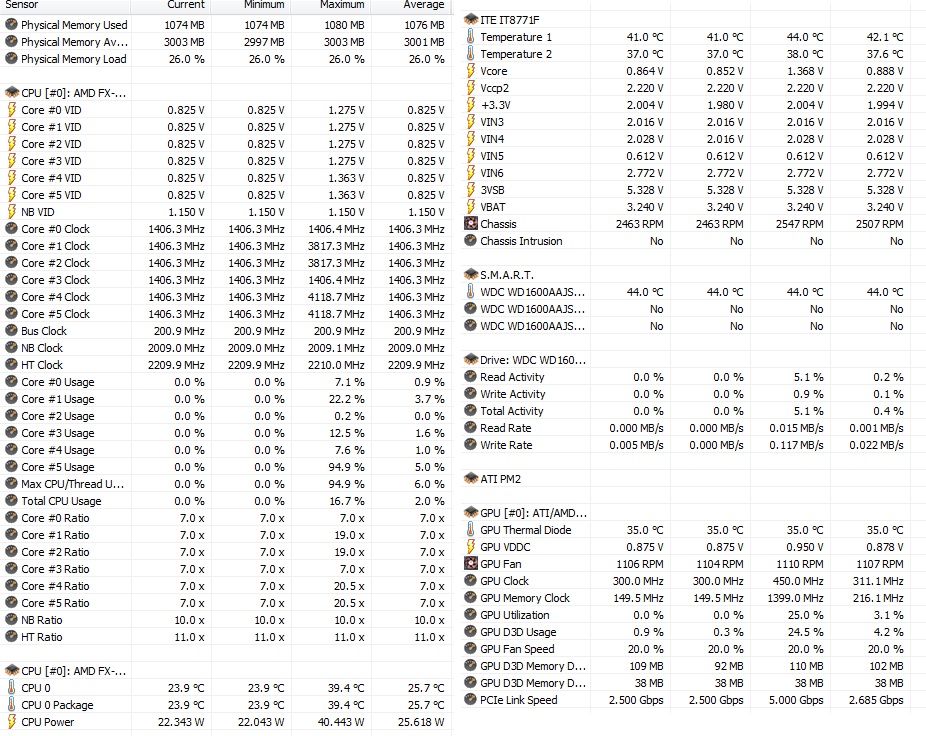Click the CPU 0 thermometer icon

(x=11, y=688)
